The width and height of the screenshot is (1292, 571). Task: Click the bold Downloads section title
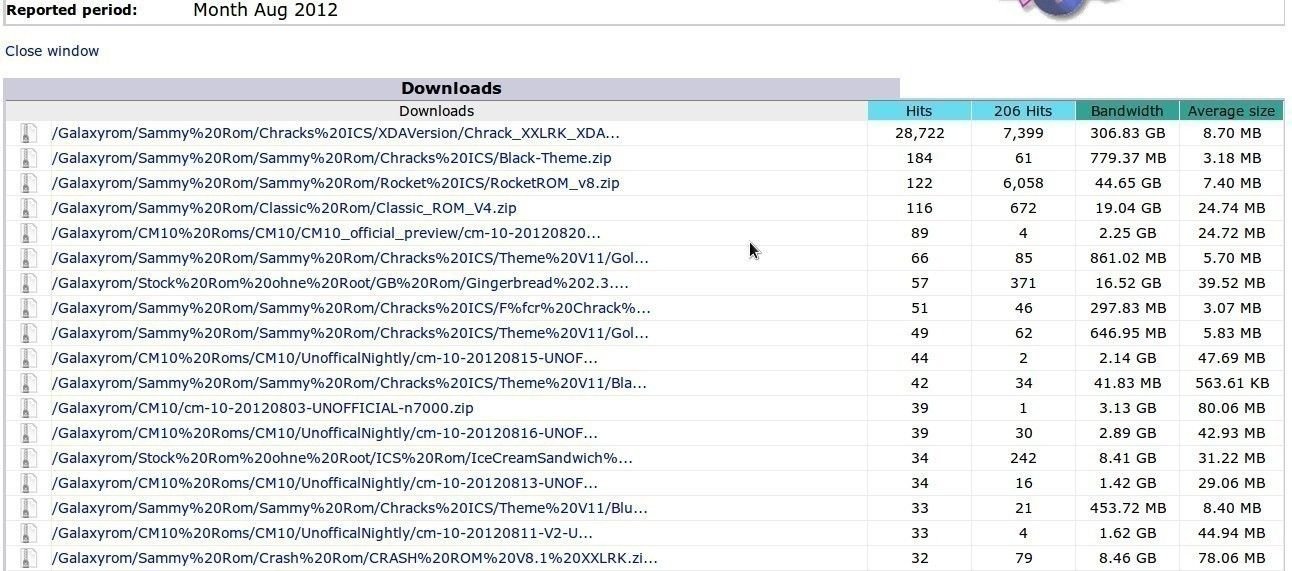tap(451, 88)
